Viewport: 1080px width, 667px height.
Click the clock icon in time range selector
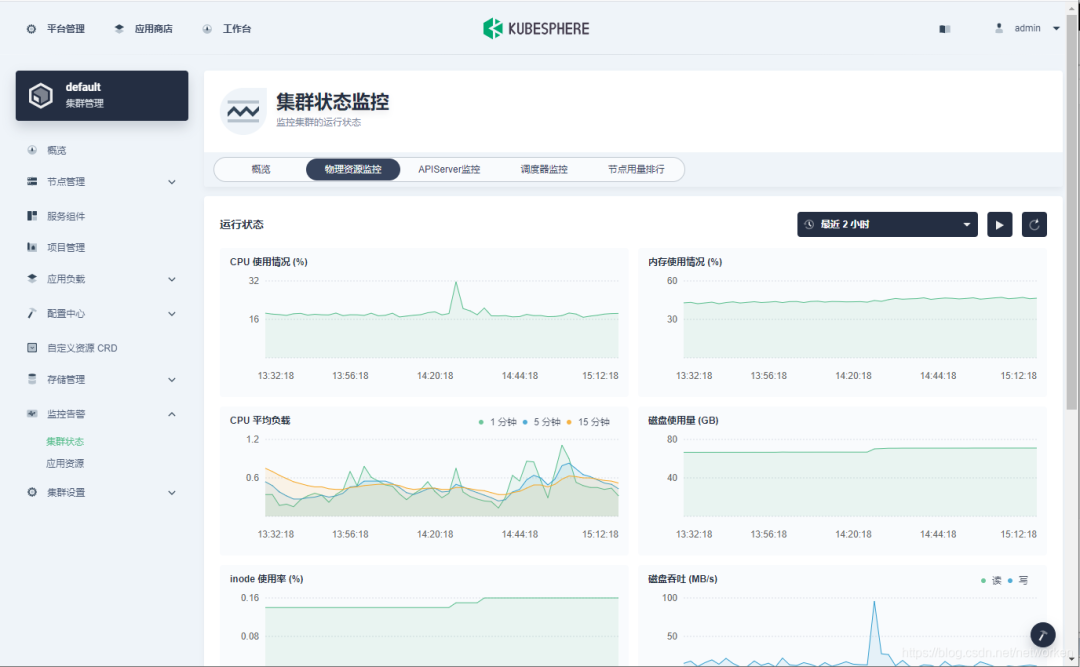(809, 224)
